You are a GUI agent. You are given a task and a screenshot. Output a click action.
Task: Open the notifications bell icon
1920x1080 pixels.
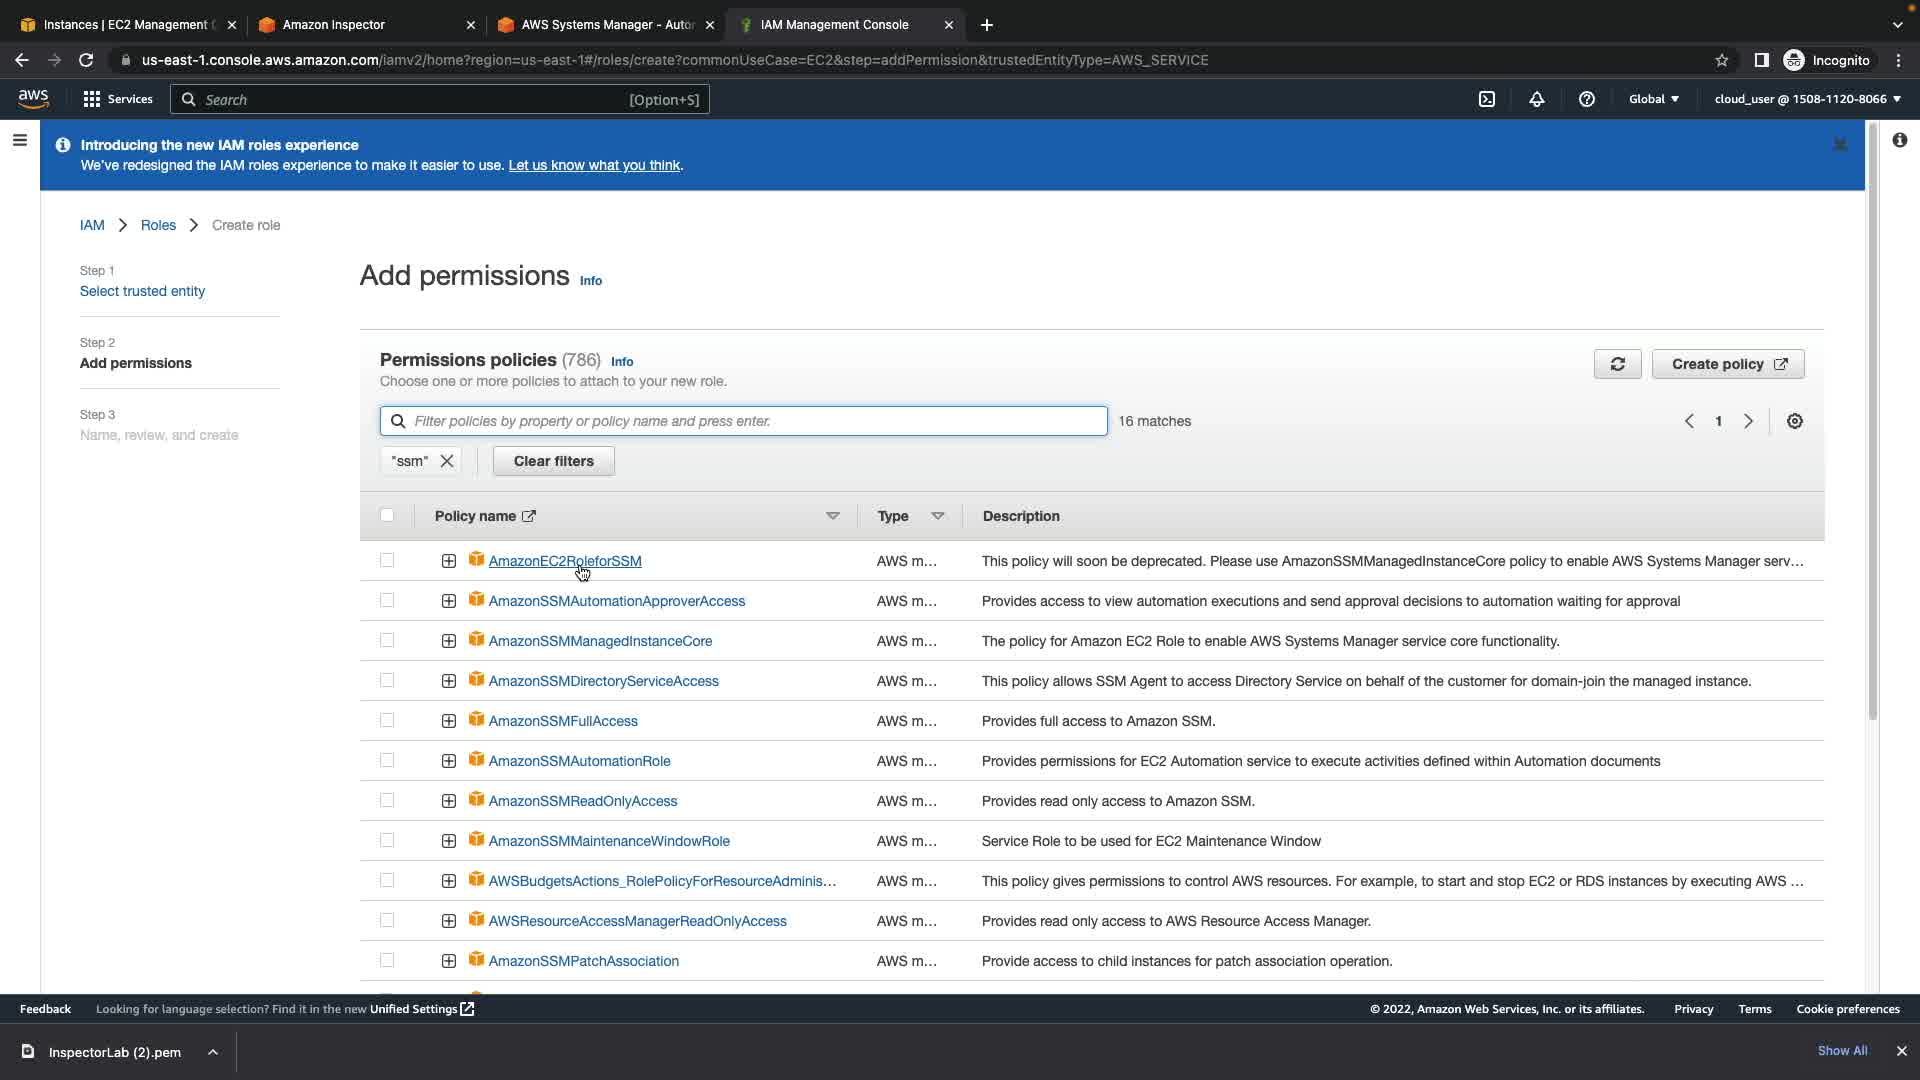tap(1537, 99)
